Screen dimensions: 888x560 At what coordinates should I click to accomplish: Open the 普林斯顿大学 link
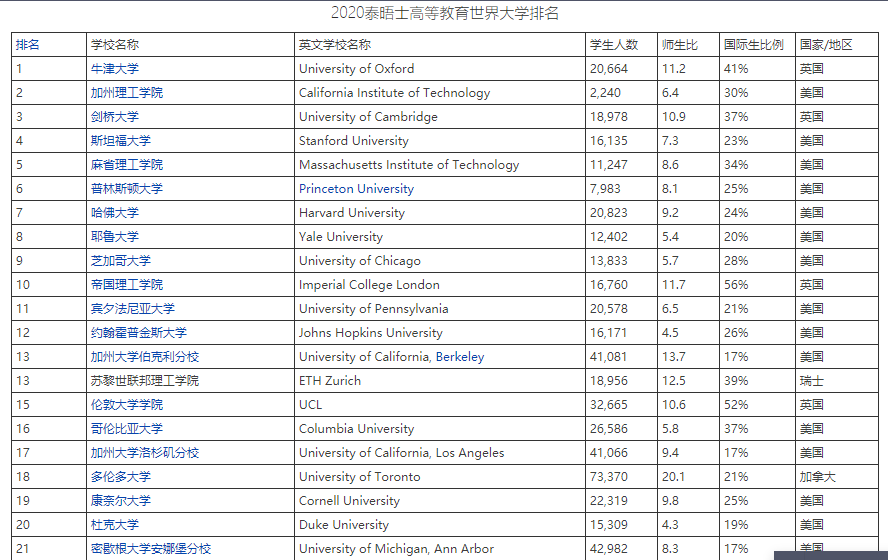click(x=126, y=189)
